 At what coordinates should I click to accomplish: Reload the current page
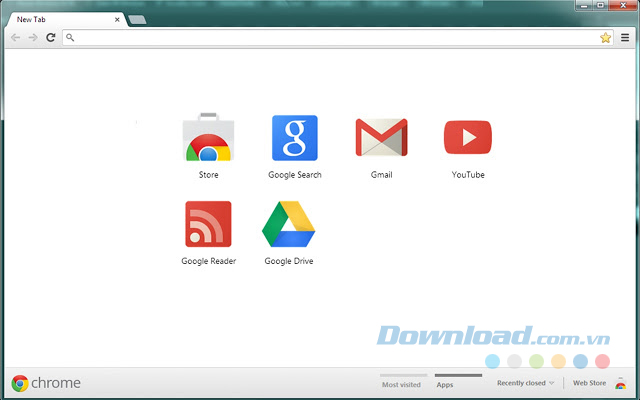51,38
